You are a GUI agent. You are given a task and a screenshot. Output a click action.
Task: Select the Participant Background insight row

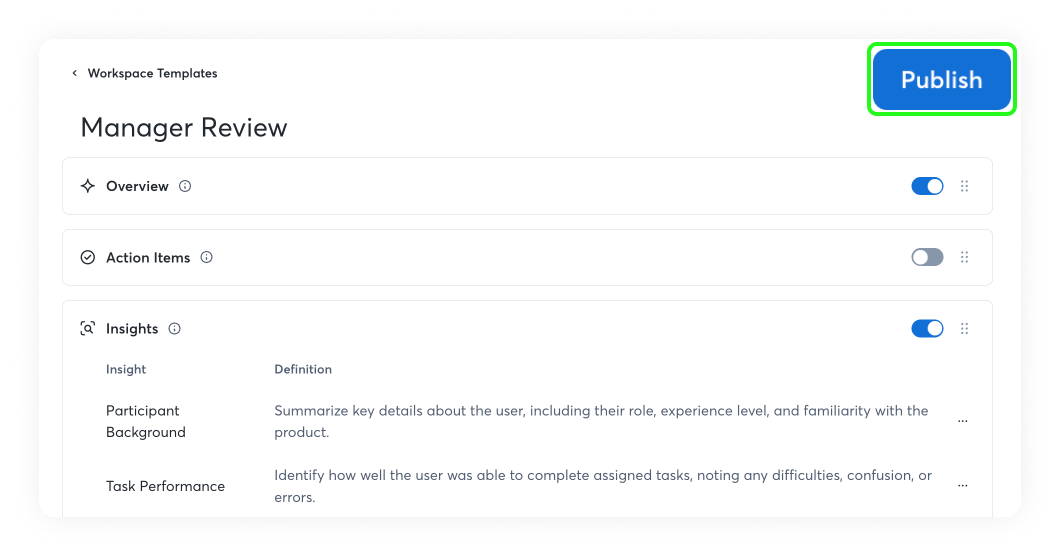[527, 421]
